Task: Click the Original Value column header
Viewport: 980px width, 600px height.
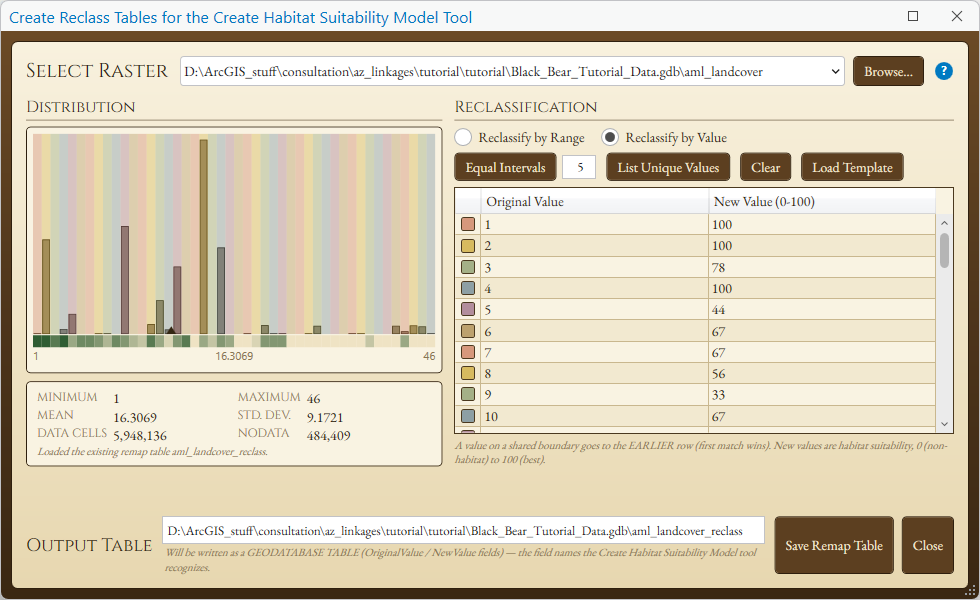Action: coord(594,201)
